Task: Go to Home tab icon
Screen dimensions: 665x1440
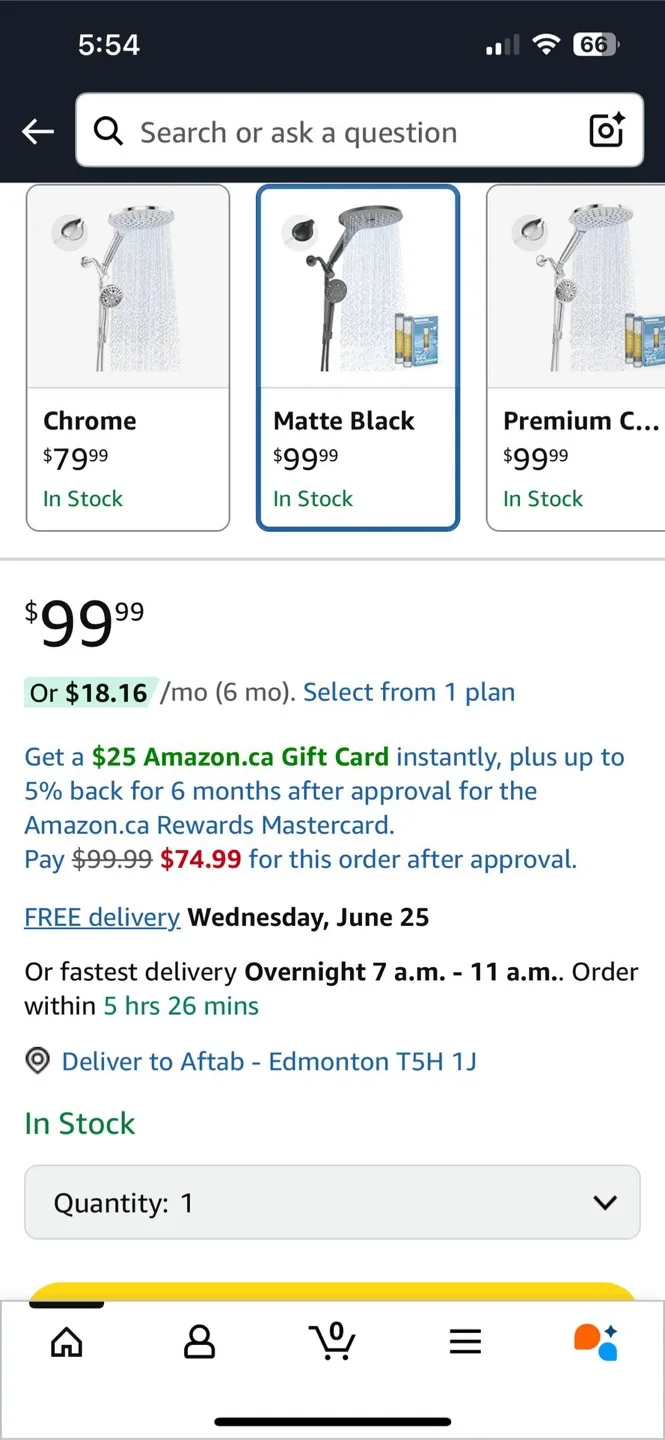Action: pos(67,1342)
